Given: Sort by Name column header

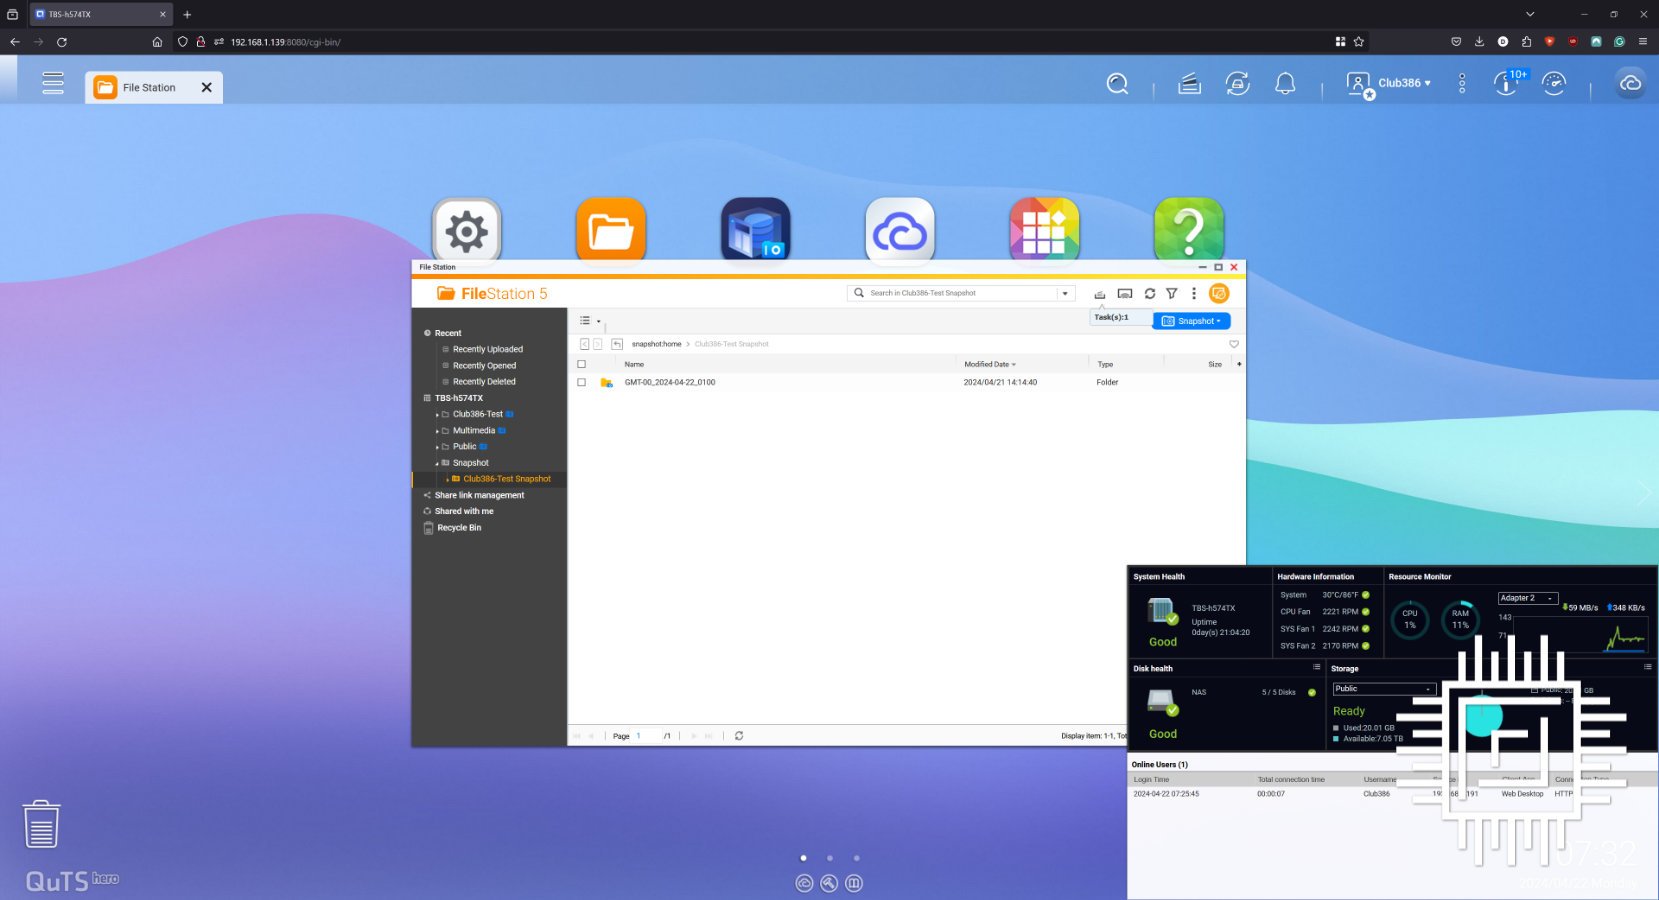Looking at the screenshot, I should tap(634, 364).
